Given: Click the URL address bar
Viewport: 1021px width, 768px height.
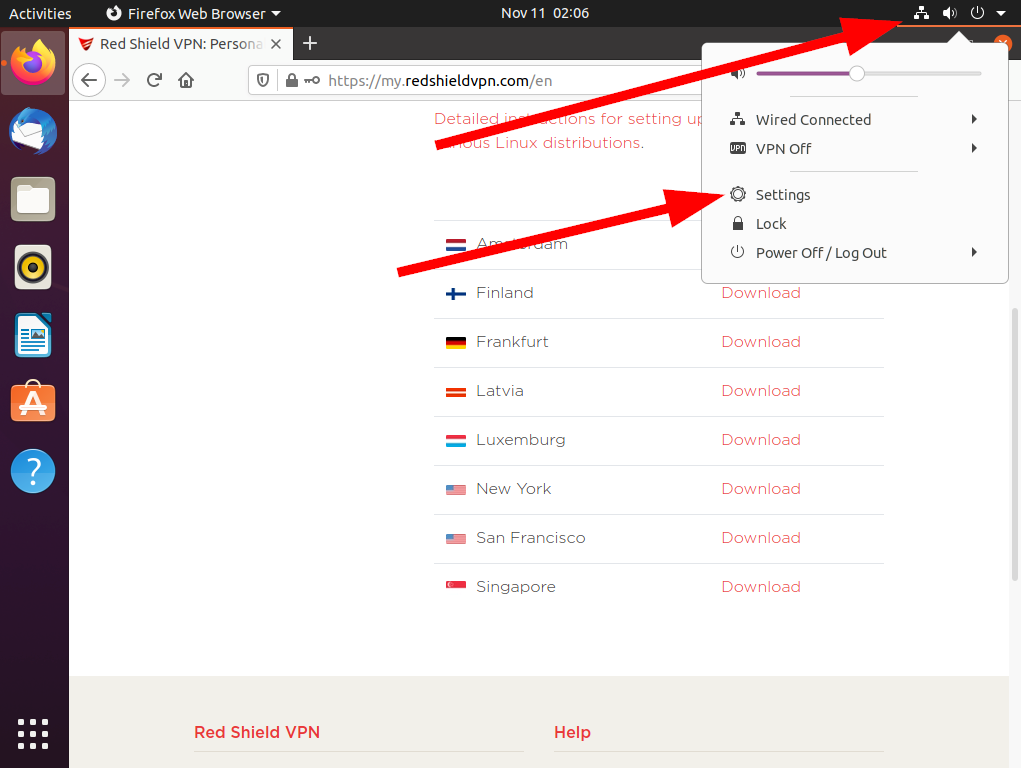Looking at the screenshot, I should tap(480, 81).
